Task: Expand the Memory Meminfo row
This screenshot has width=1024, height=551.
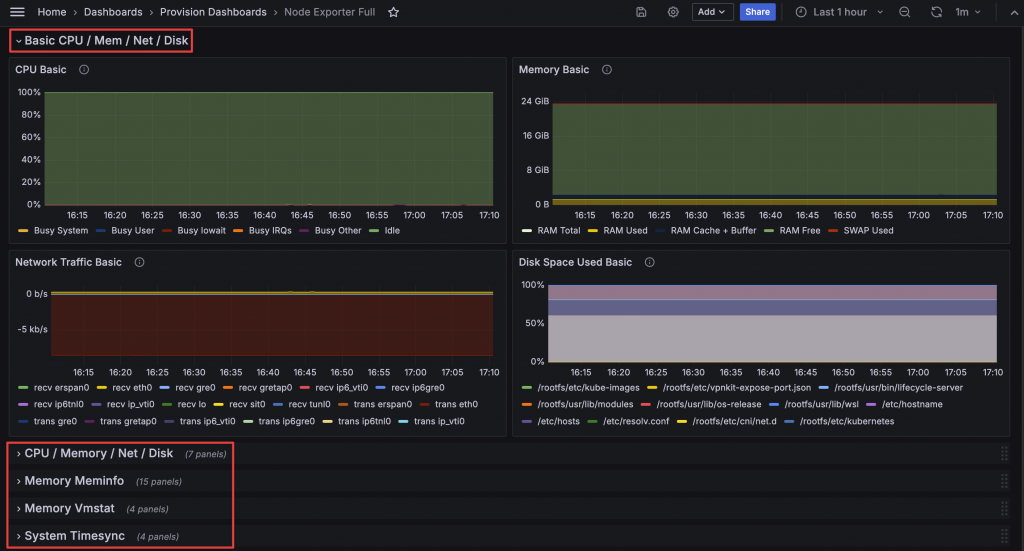Action: tap(70, 481)
